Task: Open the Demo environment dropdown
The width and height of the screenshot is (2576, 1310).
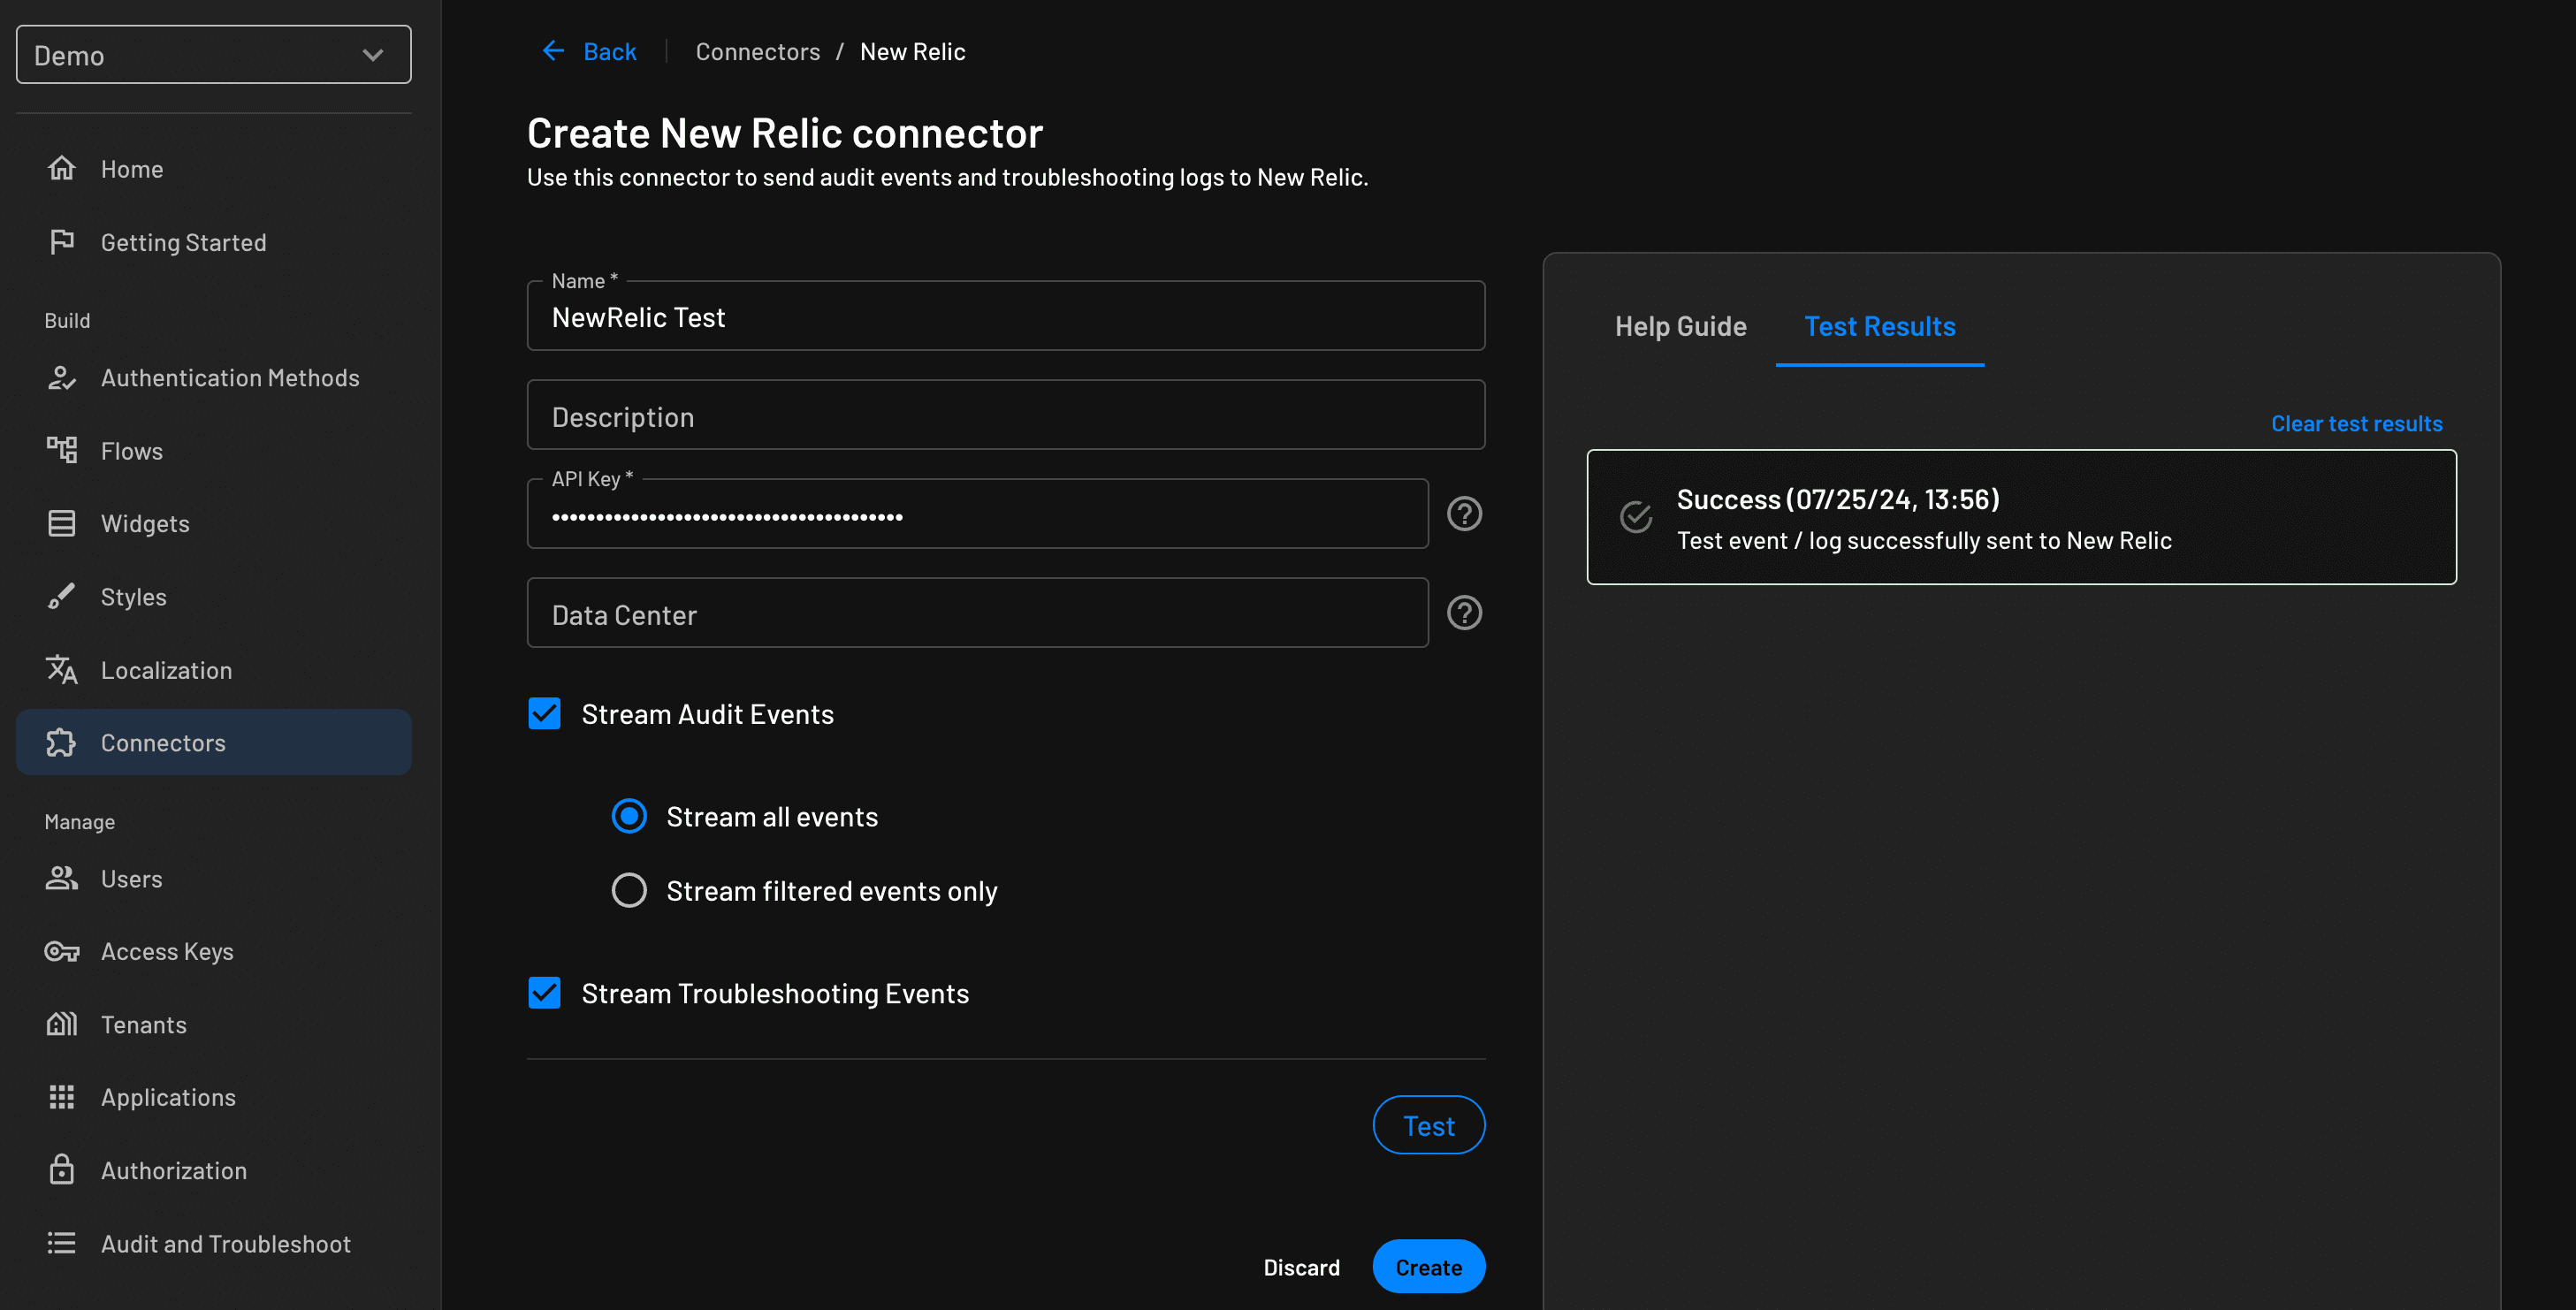Action: 213,54
